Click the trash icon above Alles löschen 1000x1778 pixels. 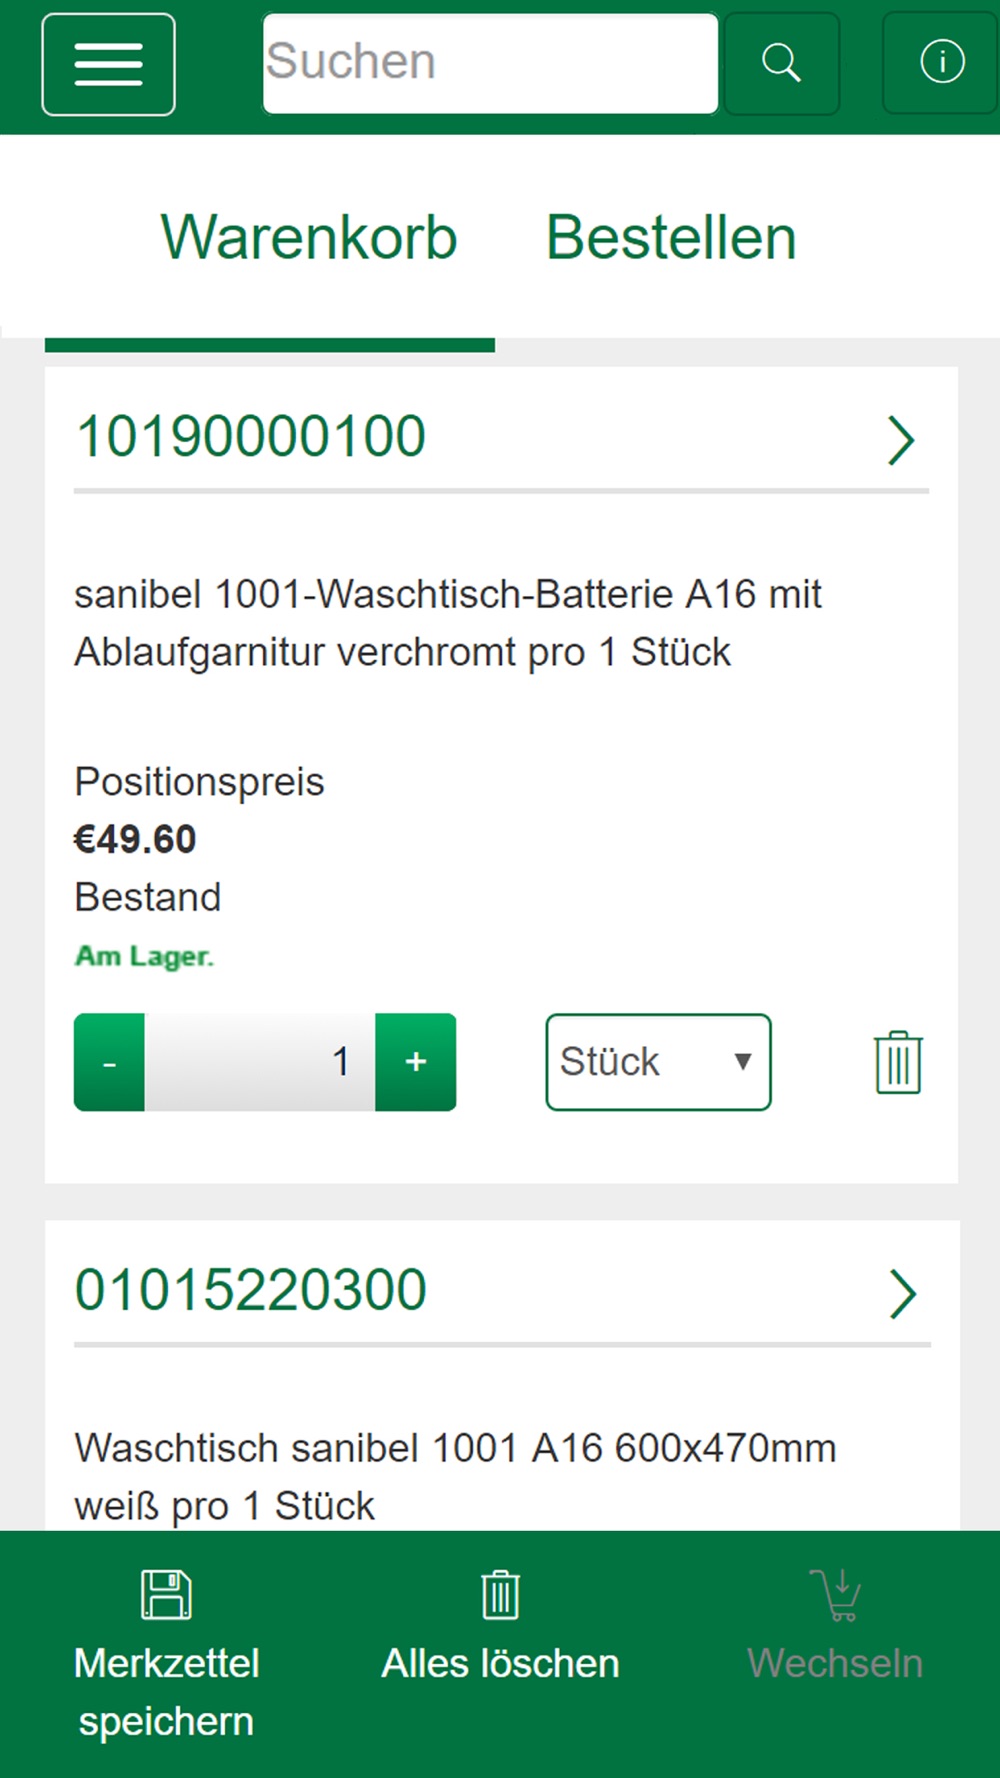tap(500, 1594)
